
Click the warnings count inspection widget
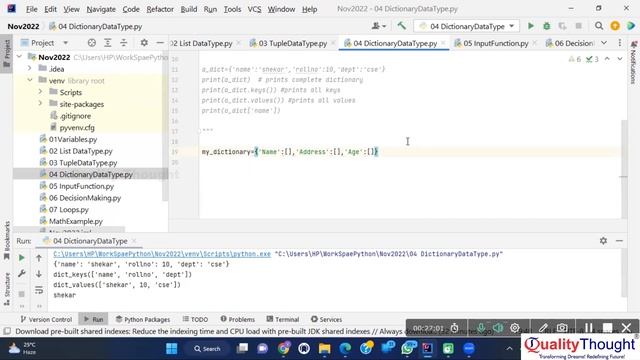[x=575, y=59]
